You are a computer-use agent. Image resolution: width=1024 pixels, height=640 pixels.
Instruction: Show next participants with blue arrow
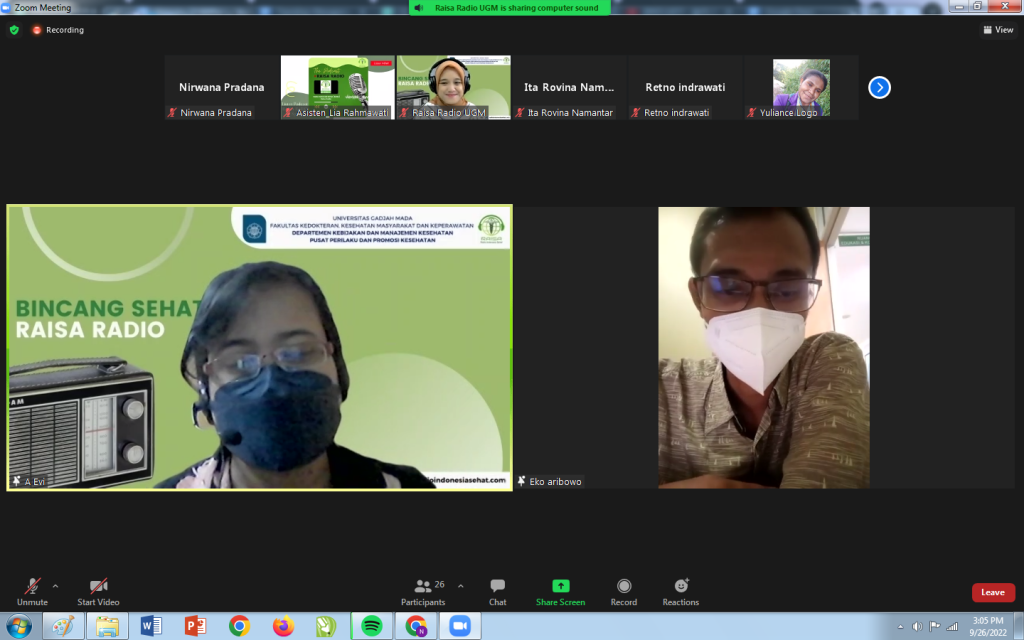[x=879, y=87]
